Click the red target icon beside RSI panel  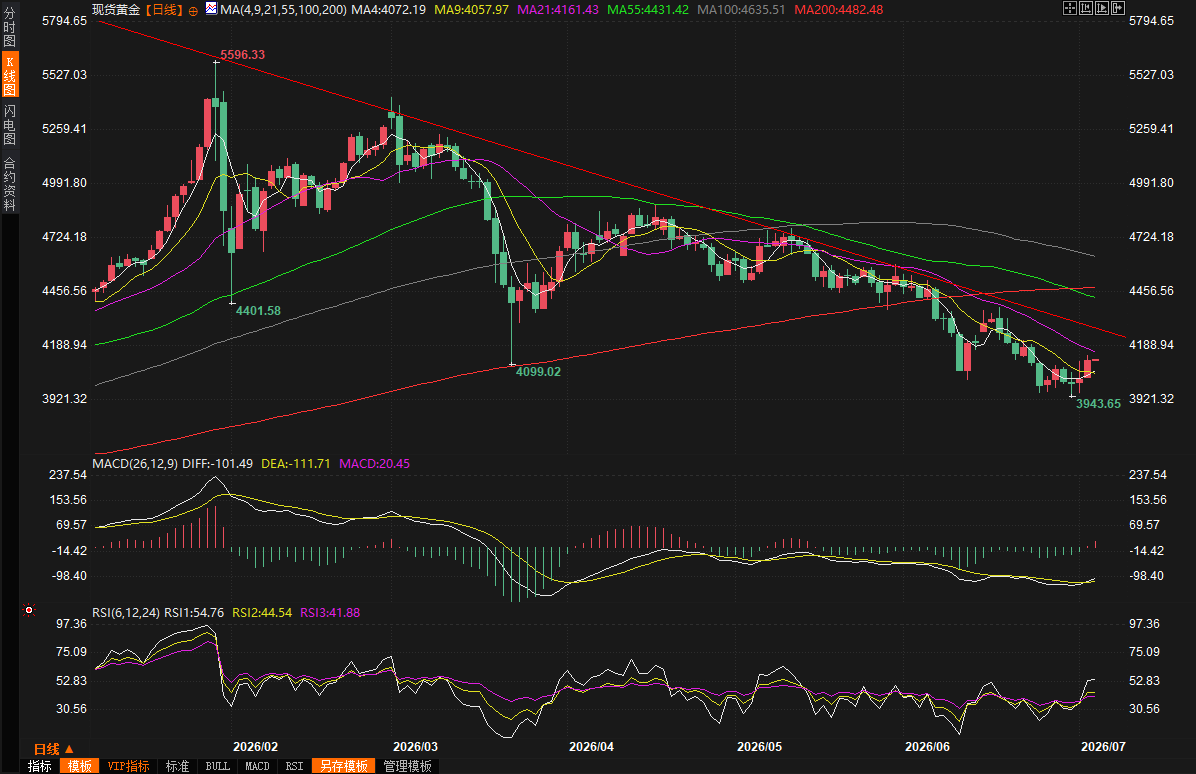click(29, 610)
